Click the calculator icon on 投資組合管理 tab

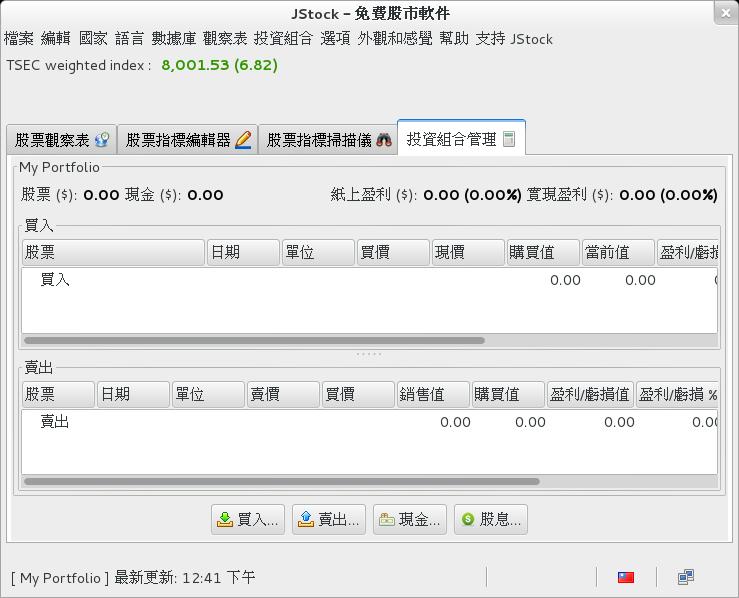[x=509, y=139]
